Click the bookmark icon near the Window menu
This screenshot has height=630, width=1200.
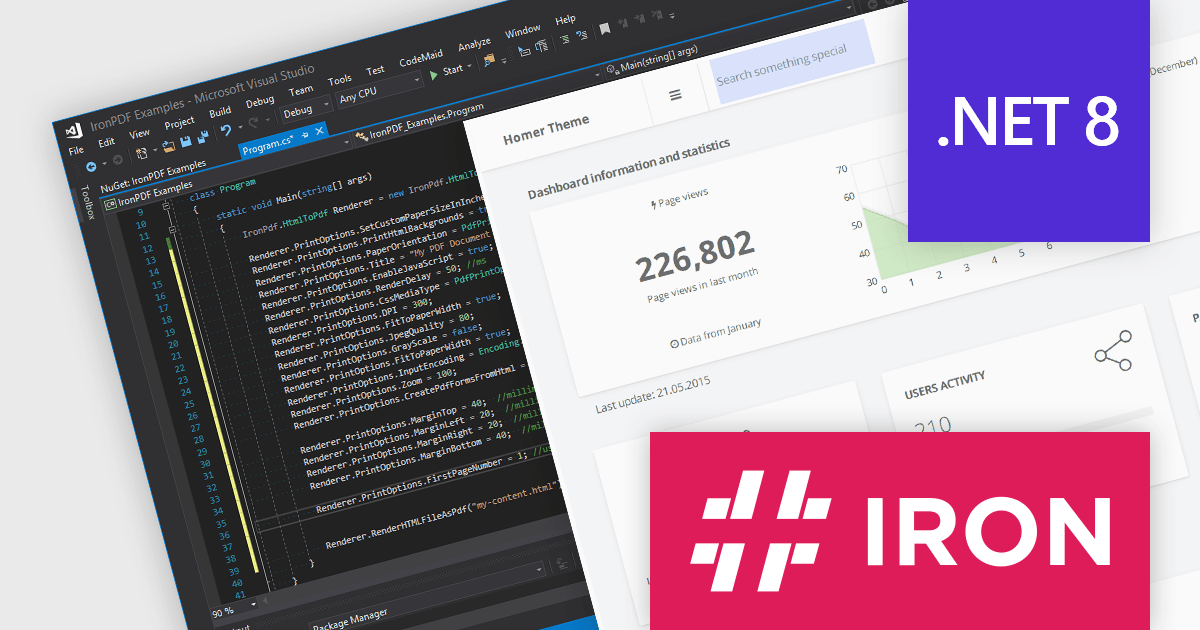click(x=604, y=30)
